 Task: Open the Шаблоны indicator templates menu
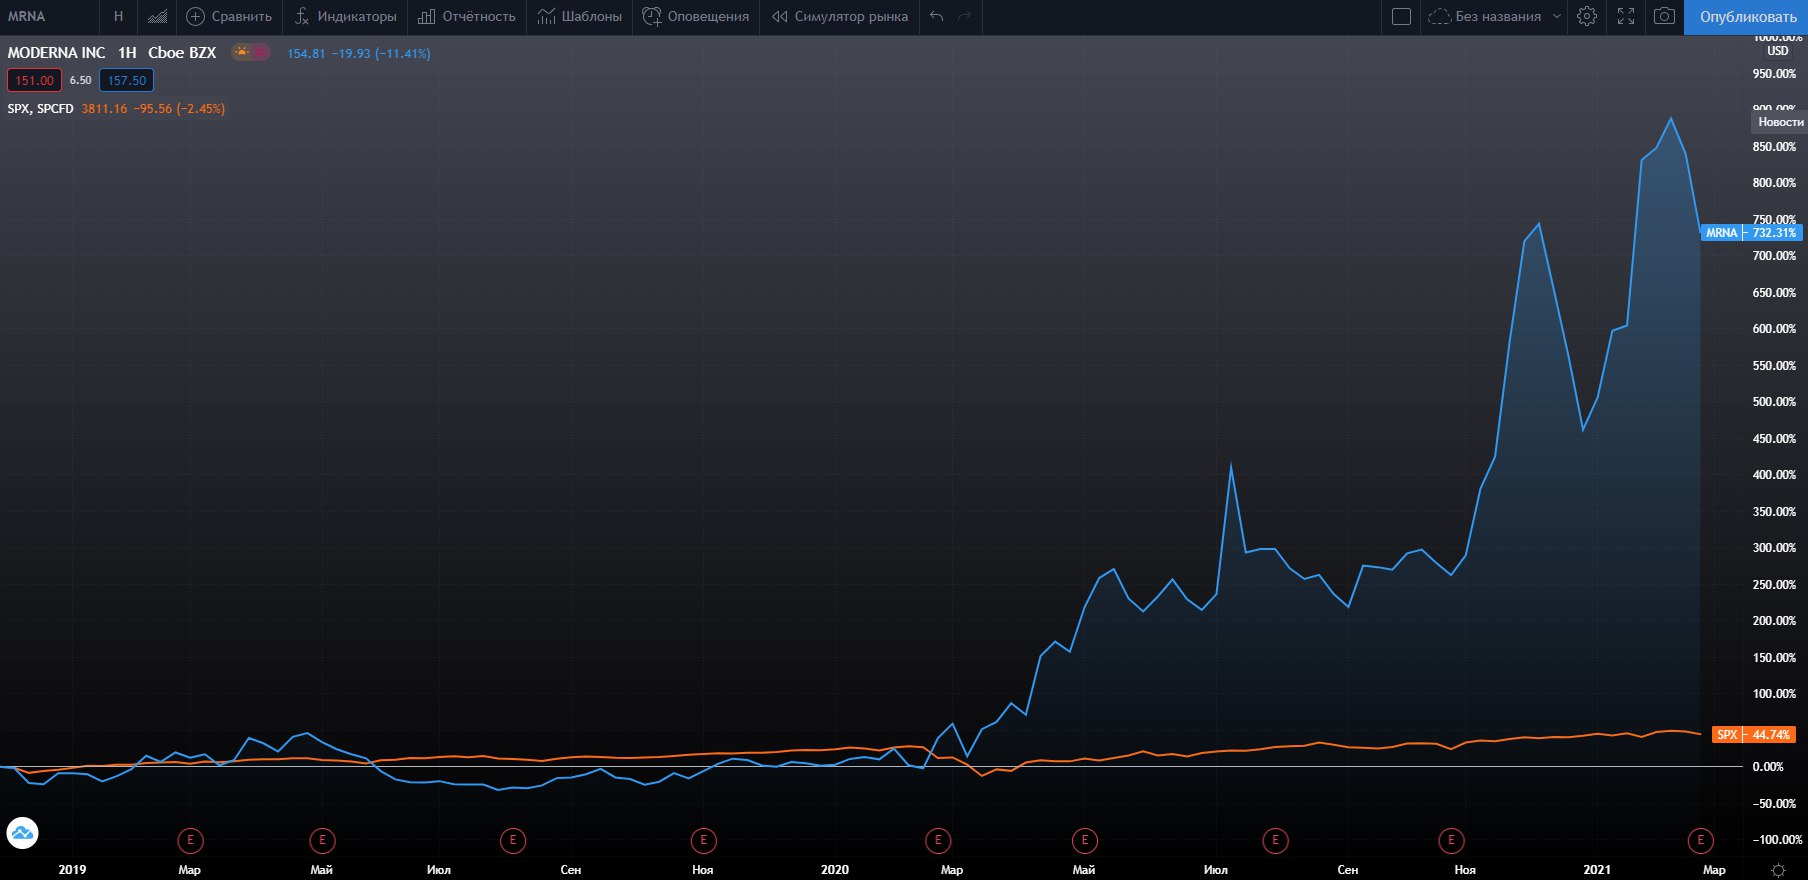pos(579,17)
